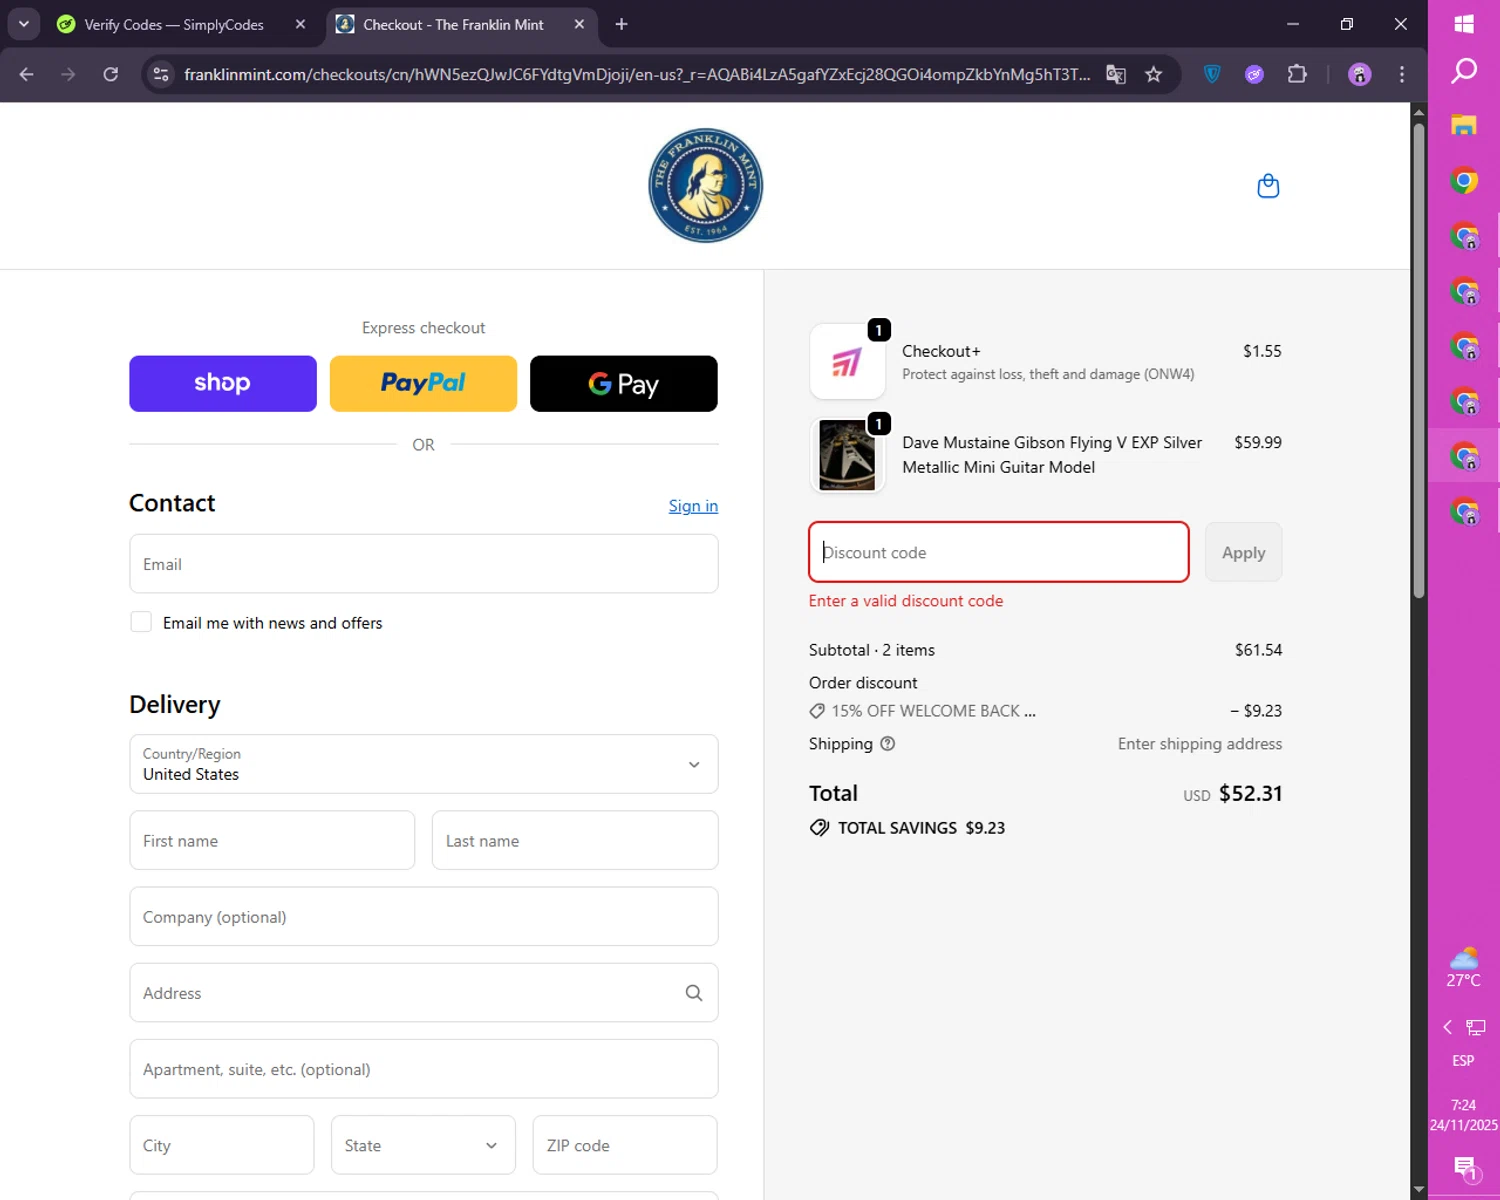This screenshot has height=1200, width=1500.
Task: Click the Sign in link
Action: pos(693,506)
